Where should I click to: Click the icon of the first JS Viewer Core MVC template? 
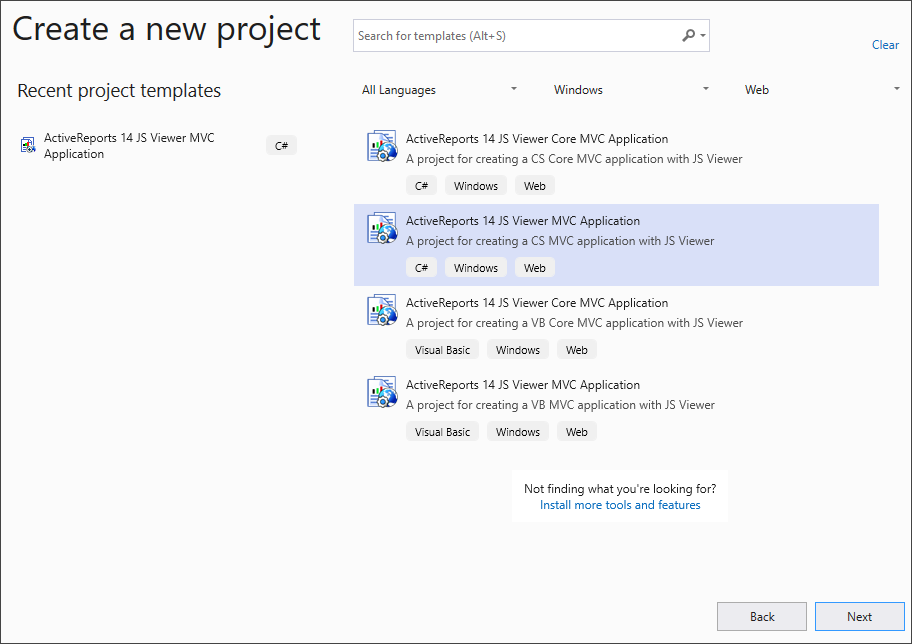click(x=381, y=145)
